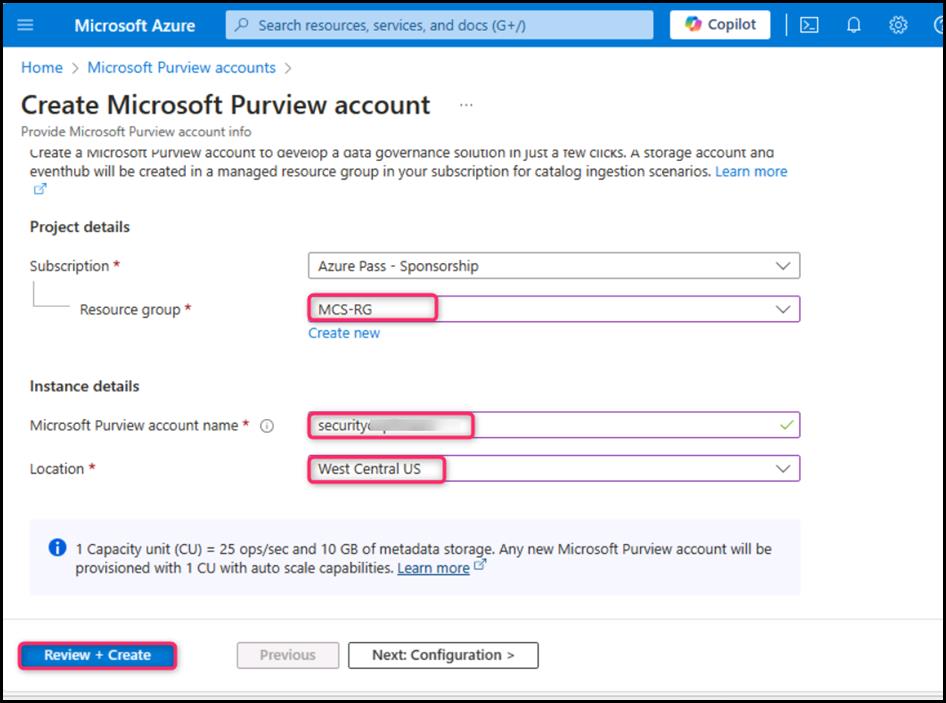
Task: Click the search resources, services, and docs box
Action: (440, 25)
